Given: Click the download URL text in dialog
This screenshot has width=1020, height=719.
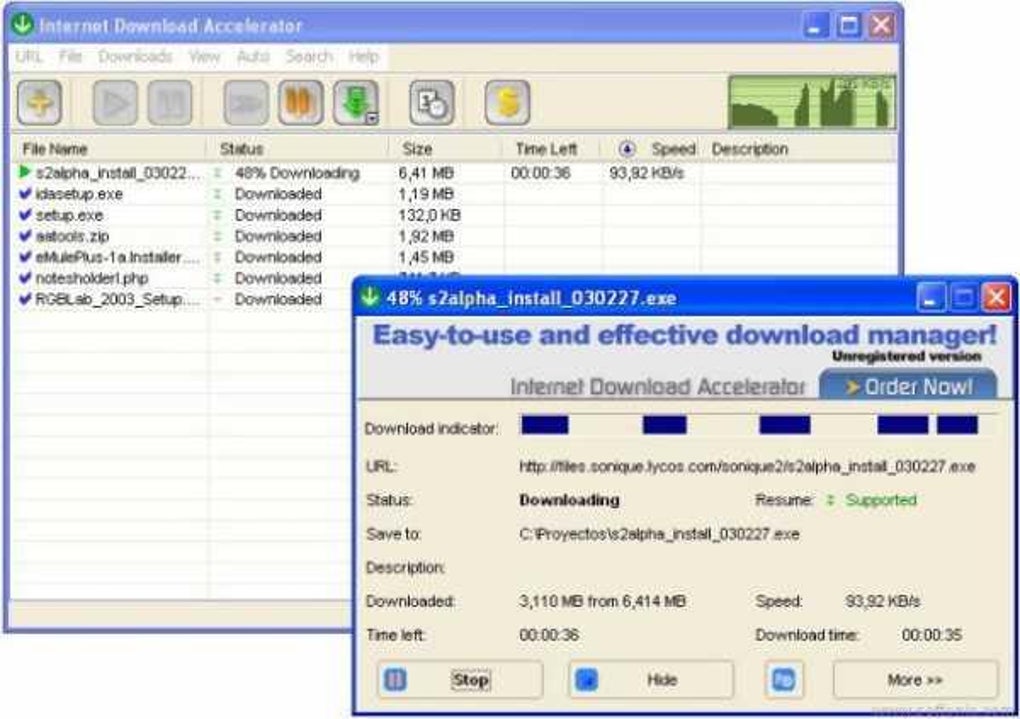Looking at the screenshot, I should pyautogui.click(x=747, y=467).
